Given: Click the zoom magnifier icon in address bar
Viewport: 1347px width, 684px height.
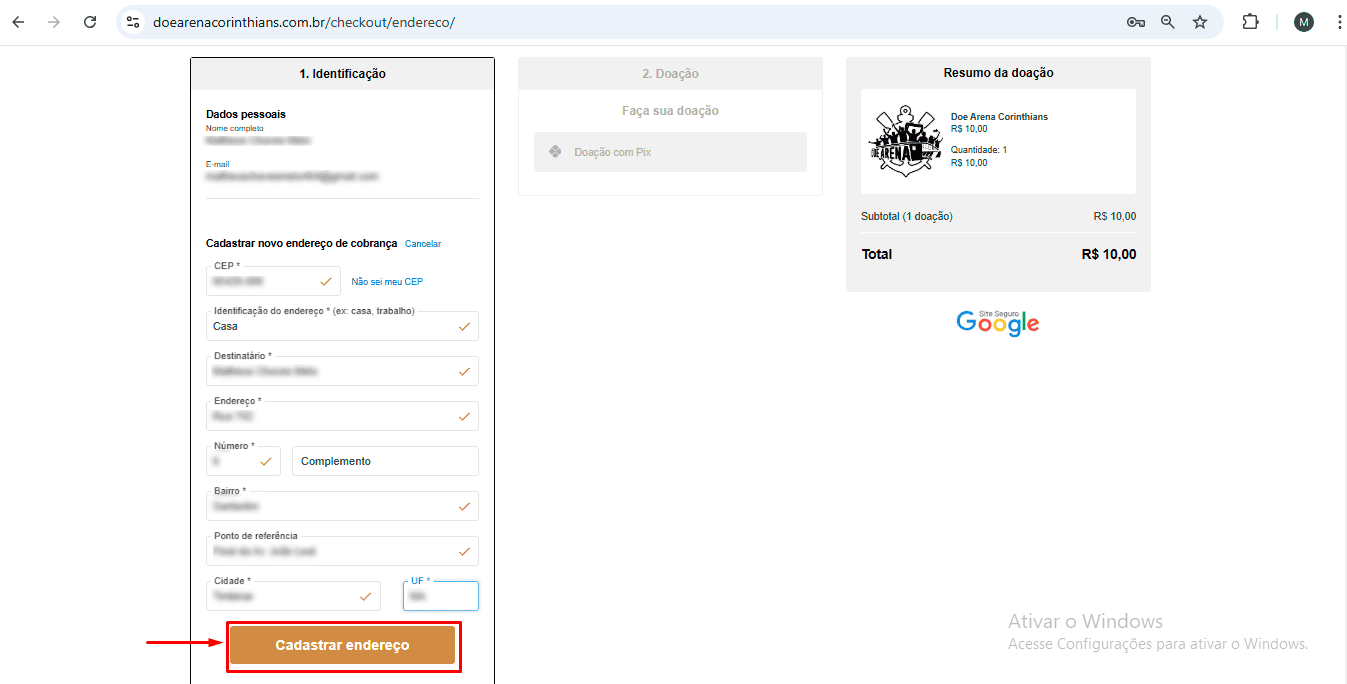Looking at the screenshot, I should point(1167,22).
